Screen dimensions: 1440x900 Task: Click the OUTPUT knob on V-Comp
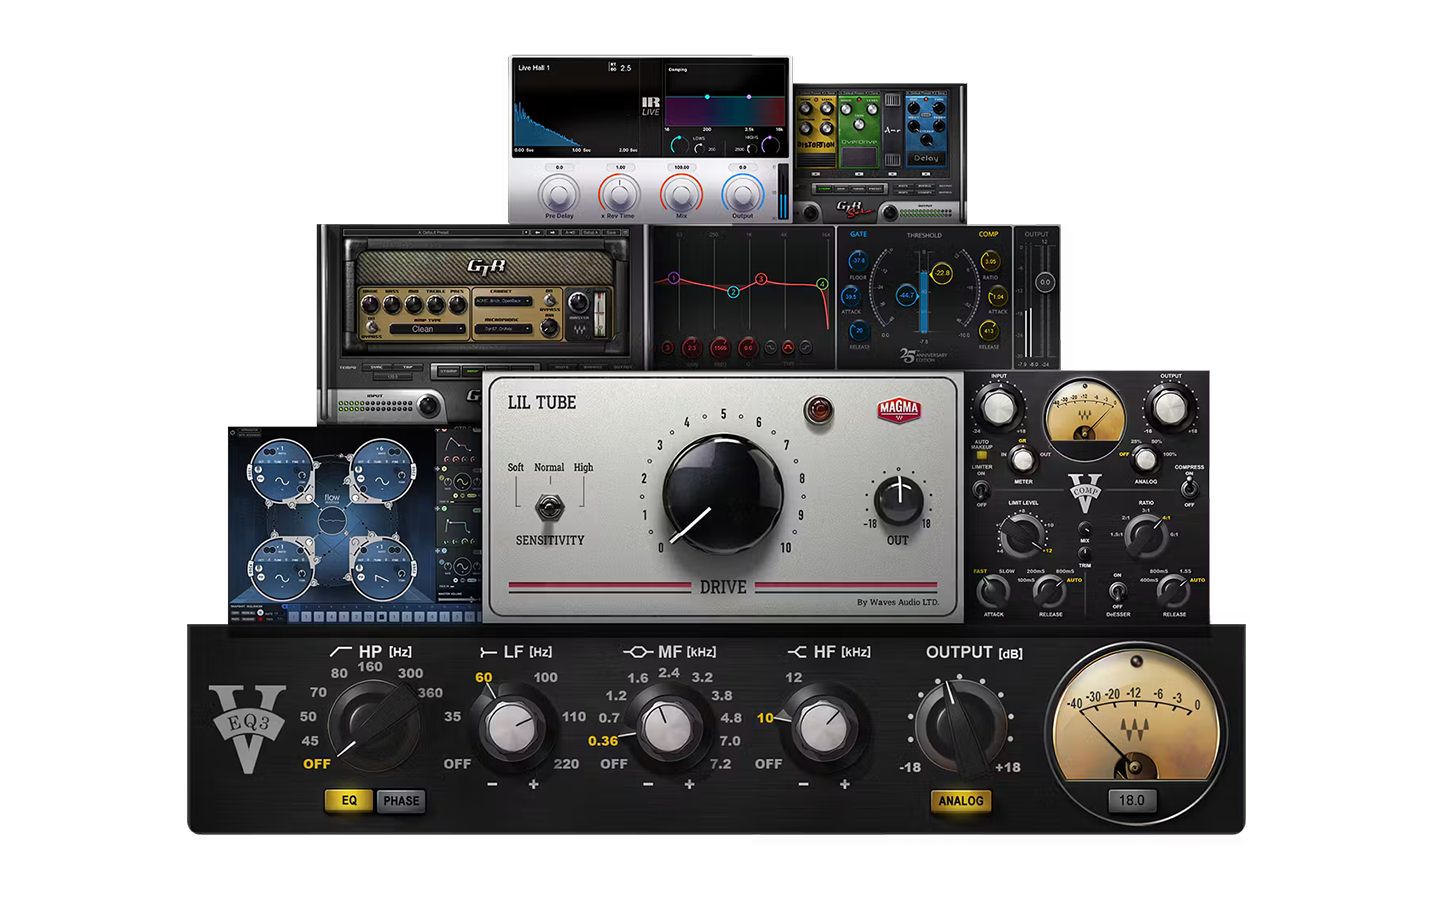pos(1169,406)
